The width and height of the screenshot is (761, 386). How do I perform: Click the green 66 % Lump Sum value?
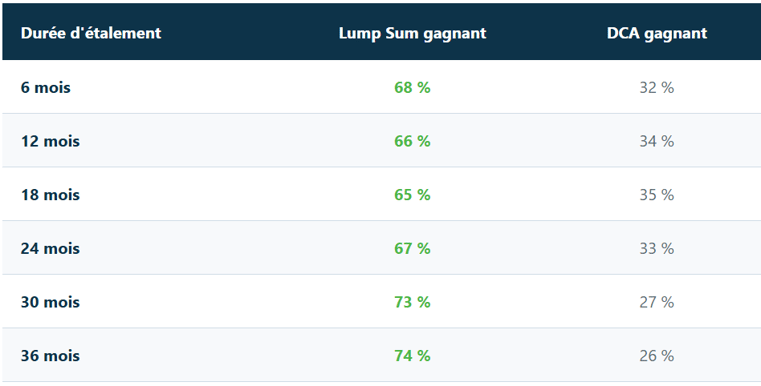(412, 141)
